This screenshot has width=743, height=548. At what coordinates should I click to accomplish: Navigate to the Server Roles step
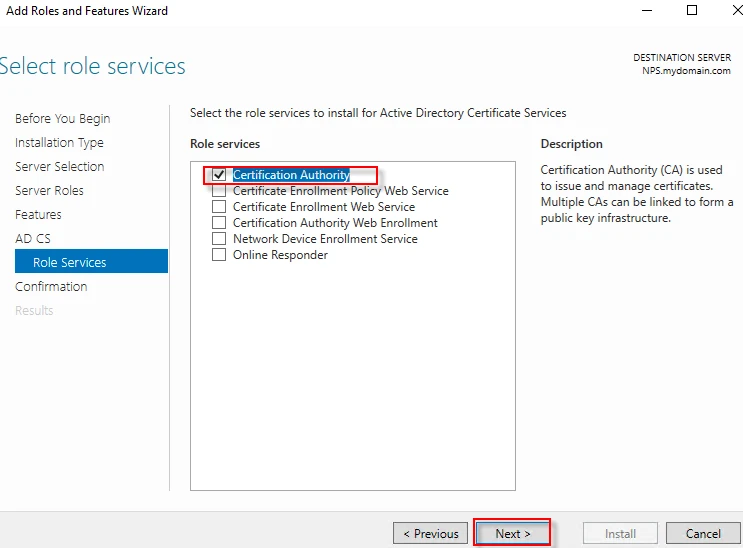49,191
